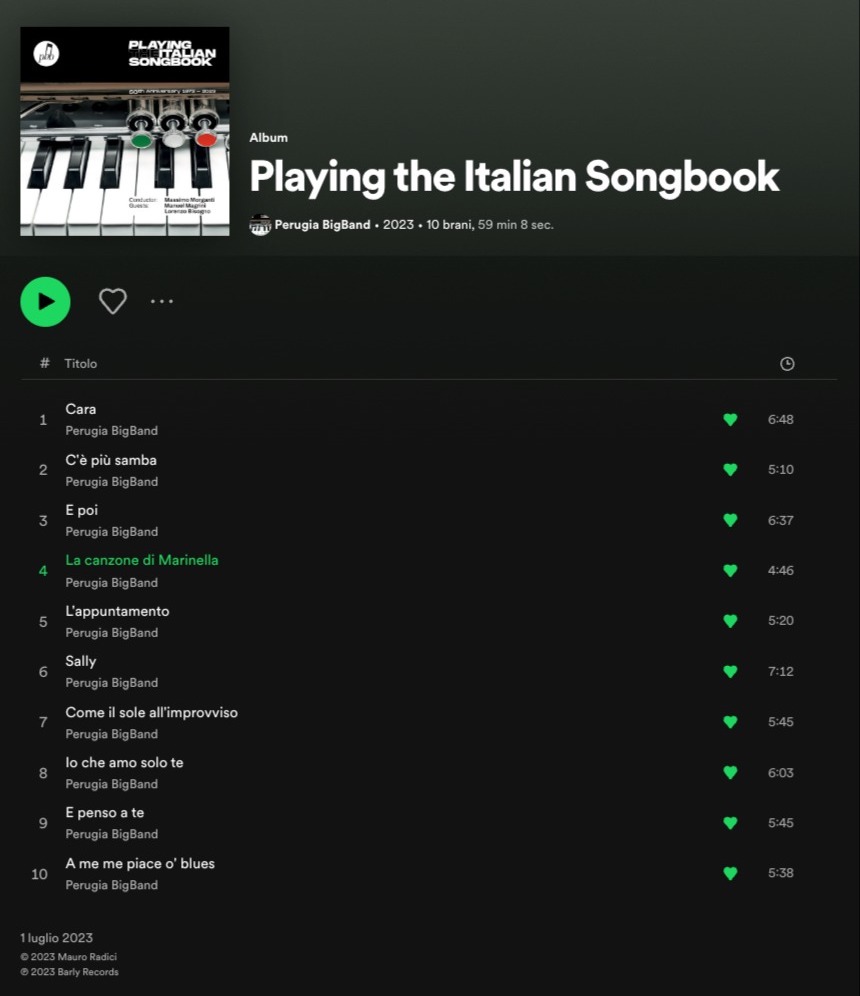Click heart beside Io che amo solo te
The image size is (860, 996).
730,772
